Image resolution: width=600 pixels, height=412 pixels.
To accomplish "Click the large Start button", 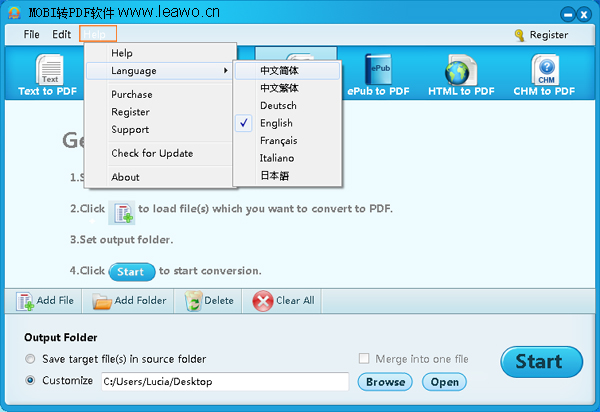I will pos(541,362).
